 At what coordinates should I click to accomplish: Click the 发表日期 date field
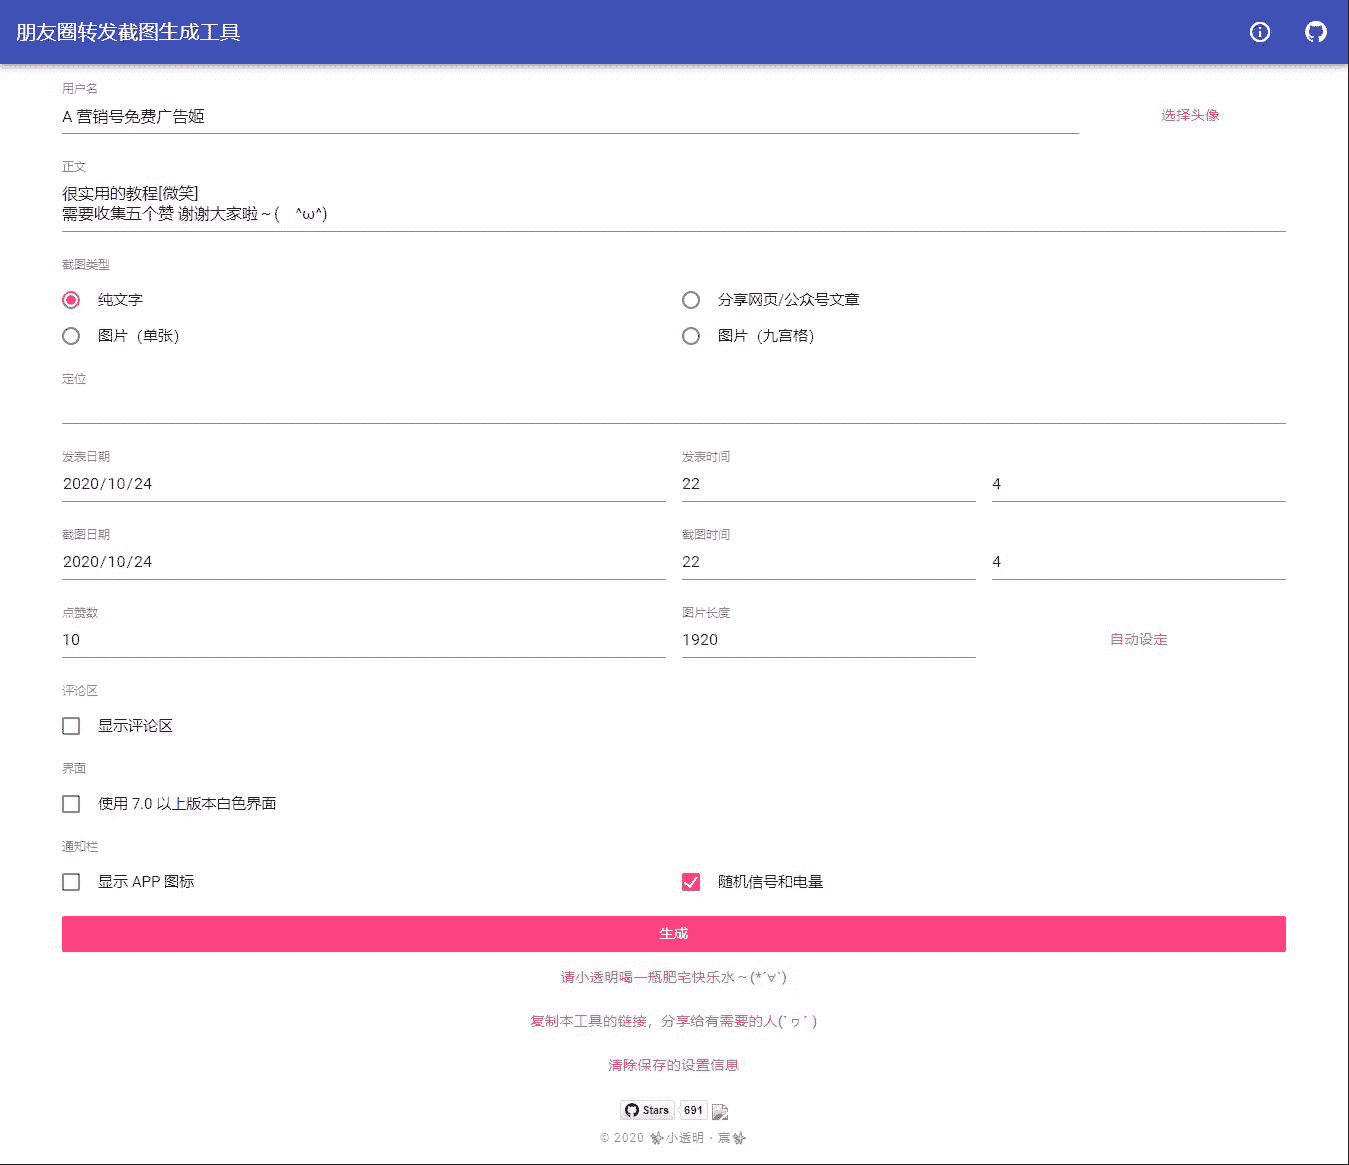pyautogui.click(x=364, y=484)
